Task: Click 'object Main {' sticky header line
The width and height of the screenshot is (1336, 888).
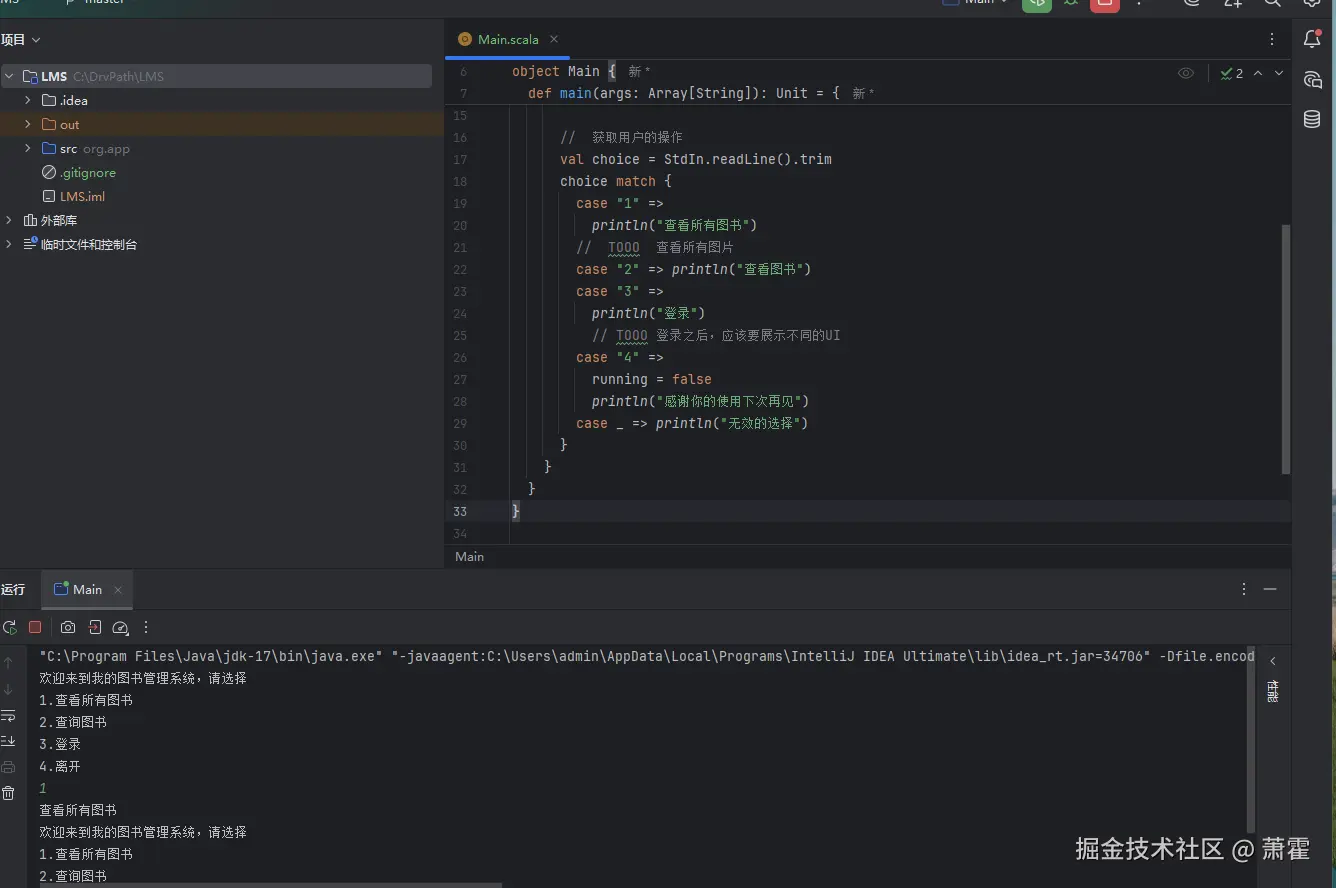Action: pyautogui.click(x=565, y=72)
